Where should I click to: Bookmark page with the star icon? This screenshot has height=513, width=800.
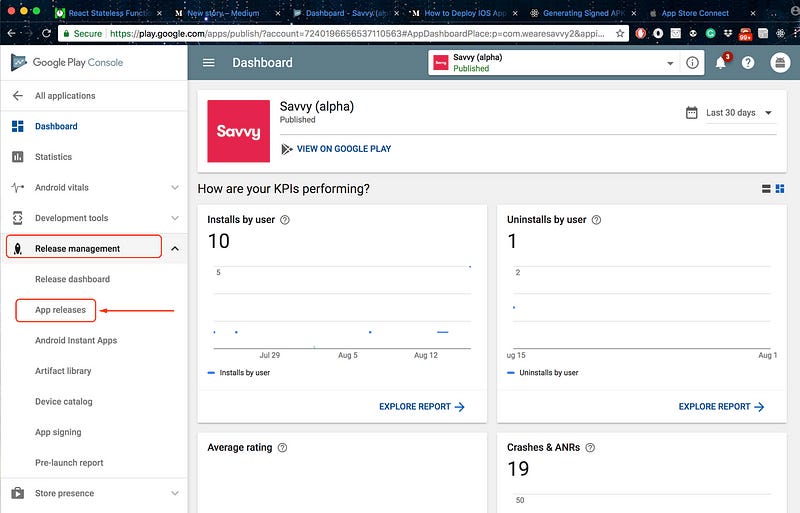click(620, 33)
